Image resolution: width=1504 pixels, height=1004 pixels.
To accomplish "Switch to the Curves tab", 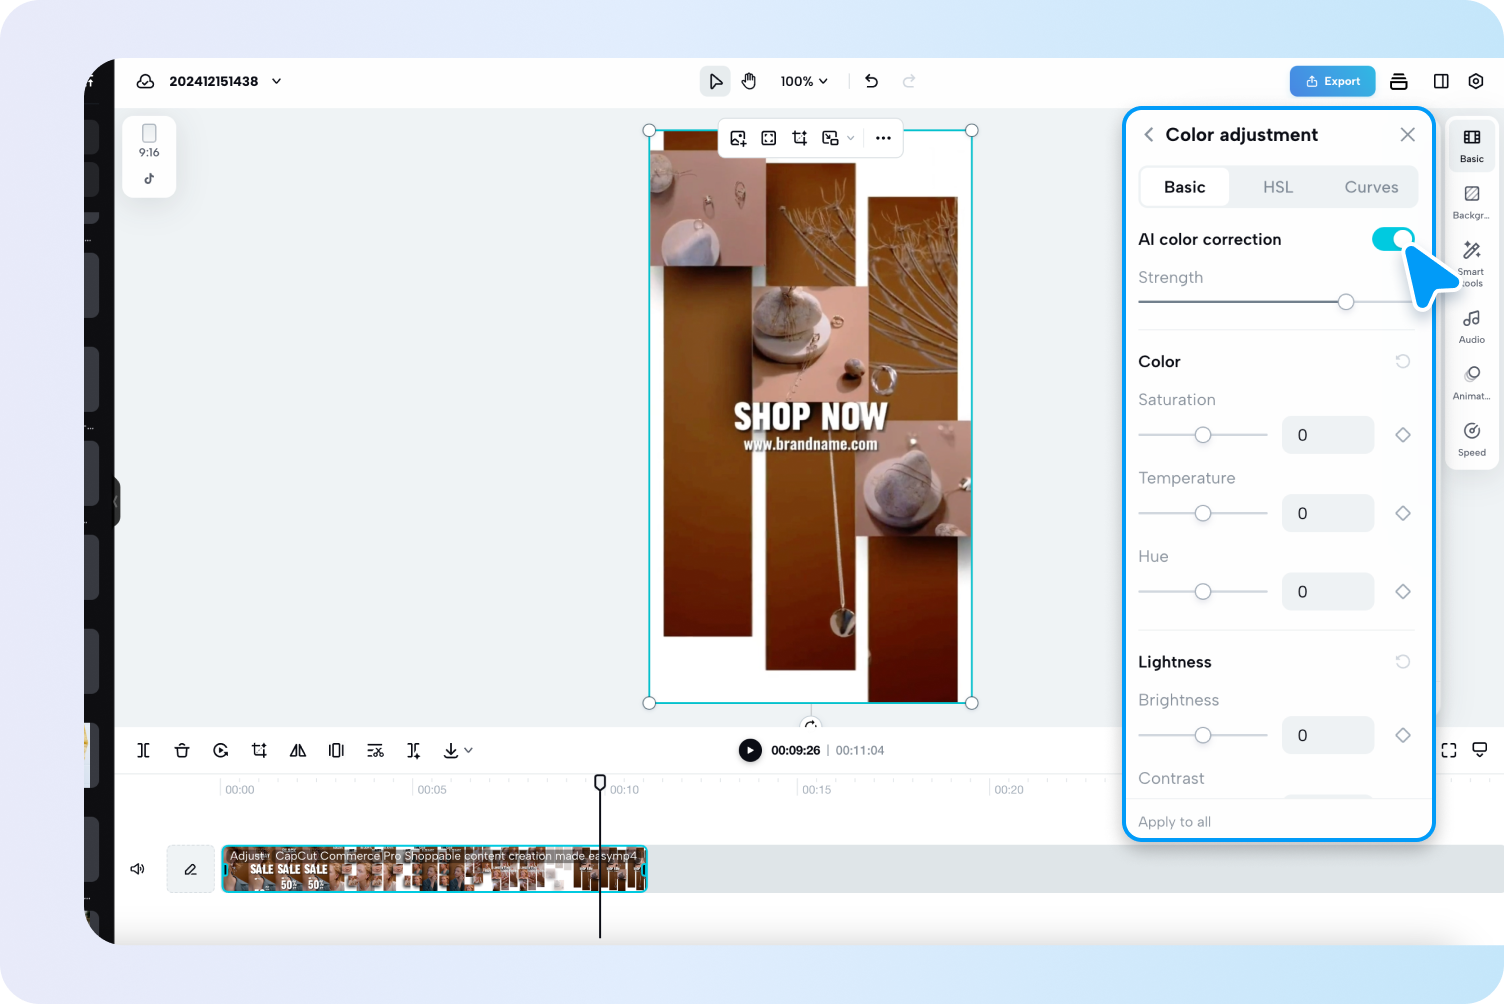I will [x=1371, y=187].
